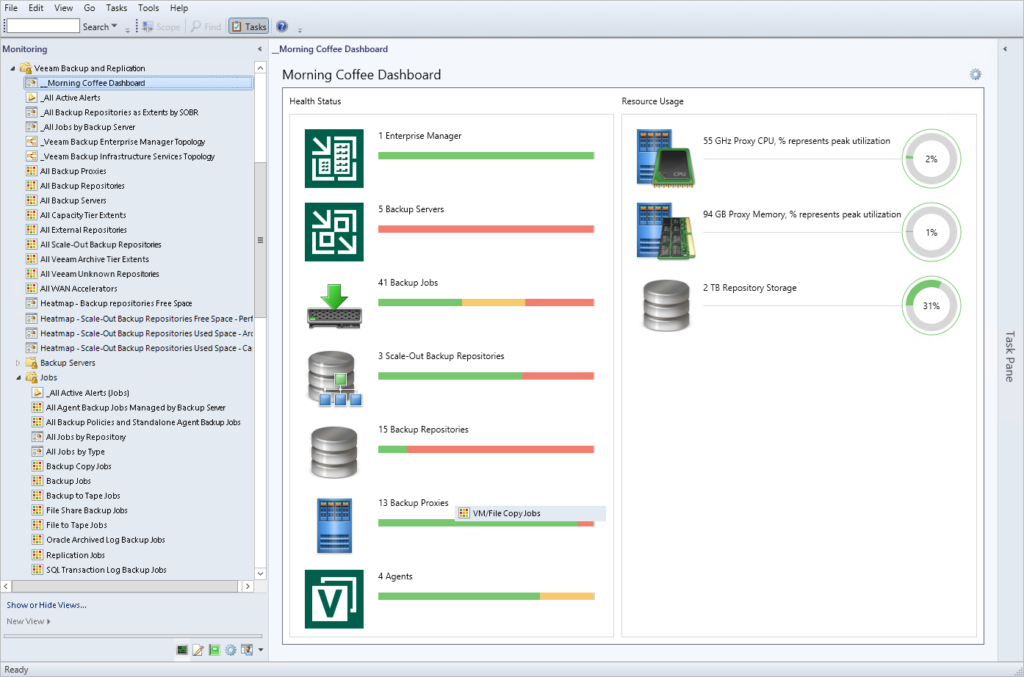The height and width of the screenshot is (677, 1024).
Task: Select the Monitoring workspace icon at bottom left
Action: (181, 650)
